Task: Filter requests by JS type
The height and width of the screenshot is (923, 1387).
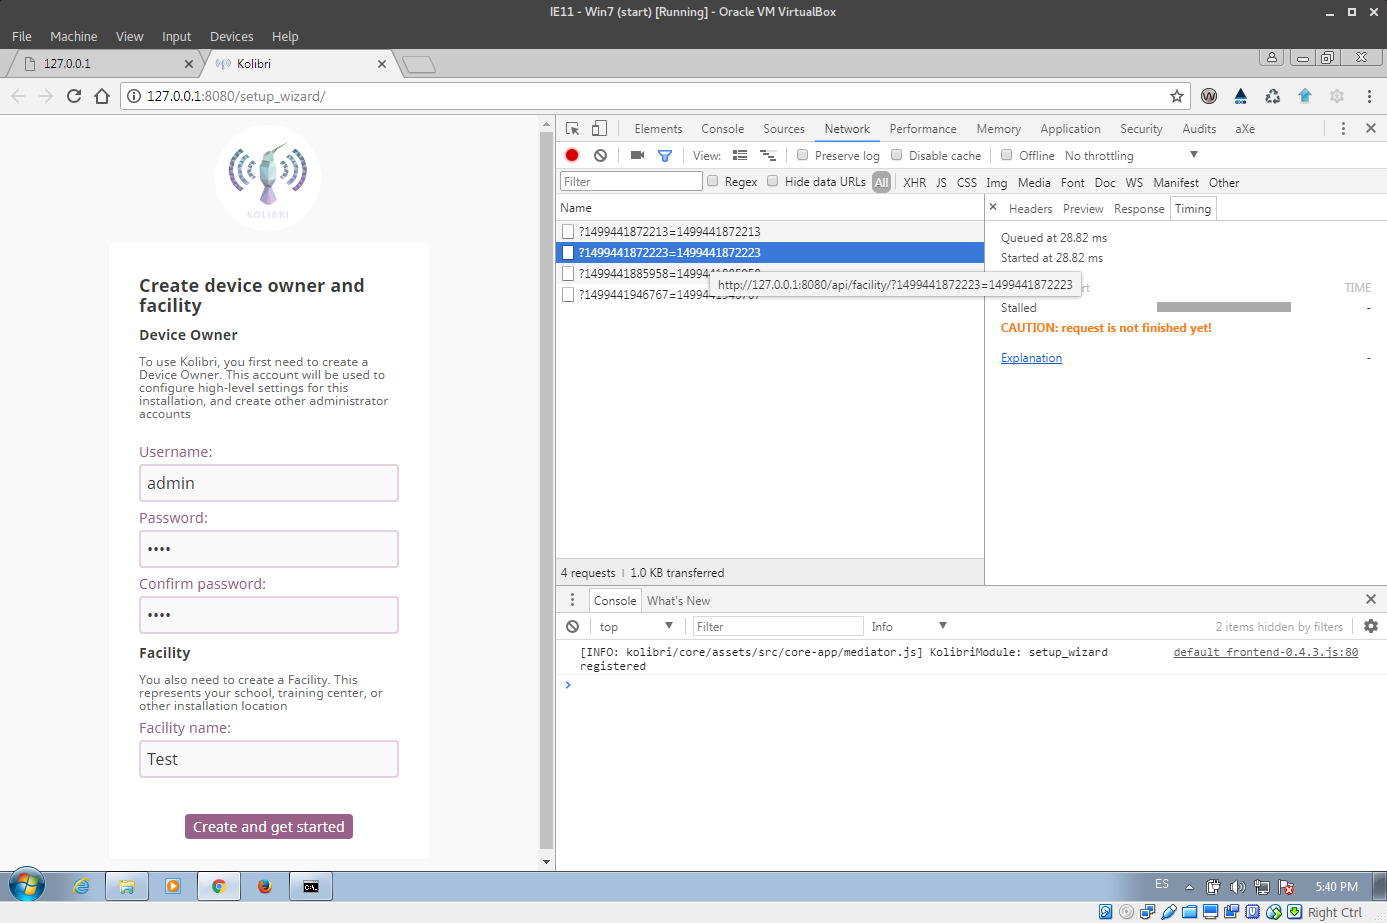Action: pyautogui.click(x=941, y=182)
